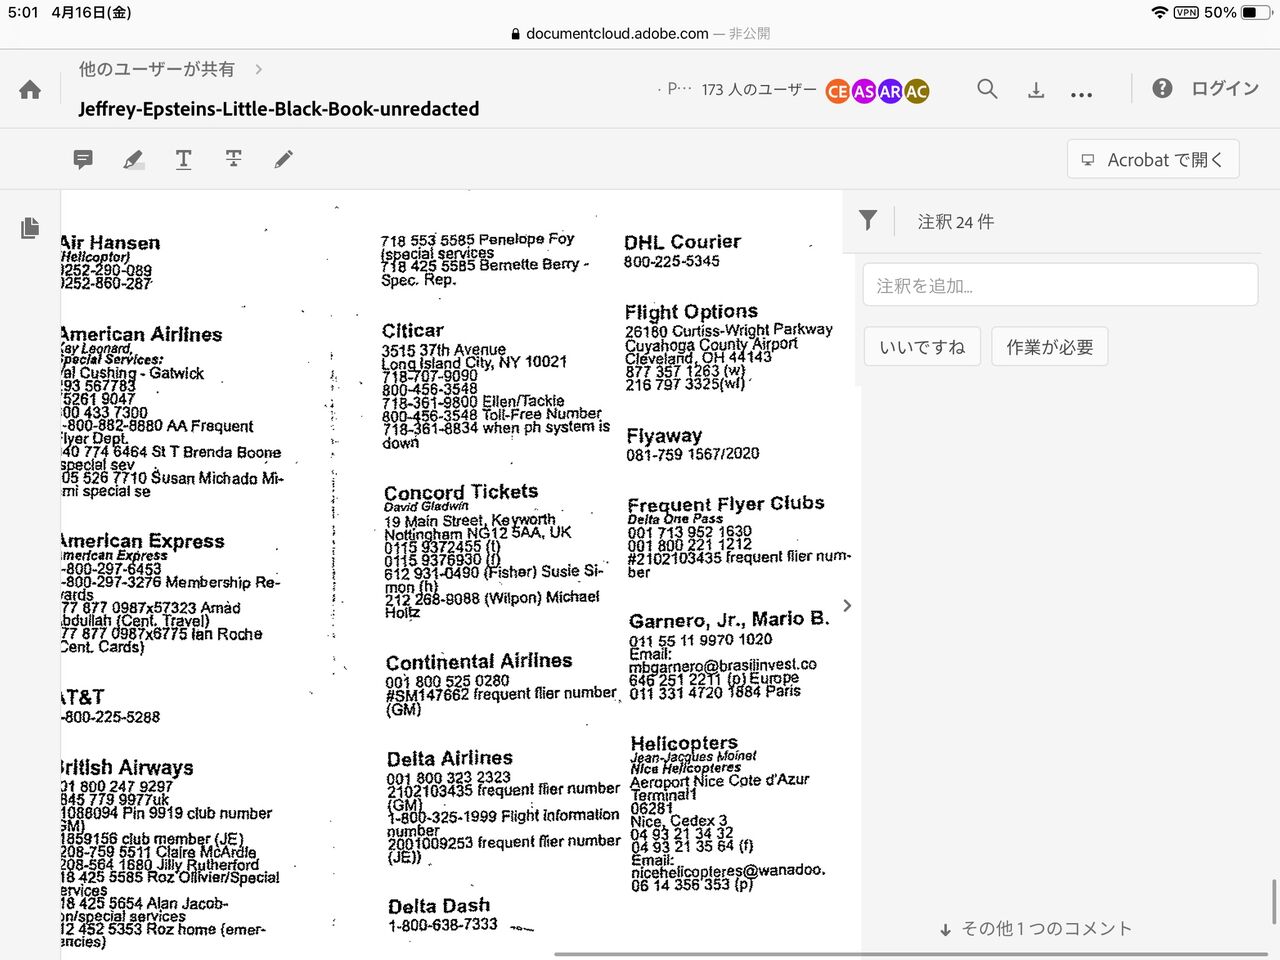Select the underline text tool
Image resolution: width=1280 pixels, height=960 pixels.
coord(184,159)
